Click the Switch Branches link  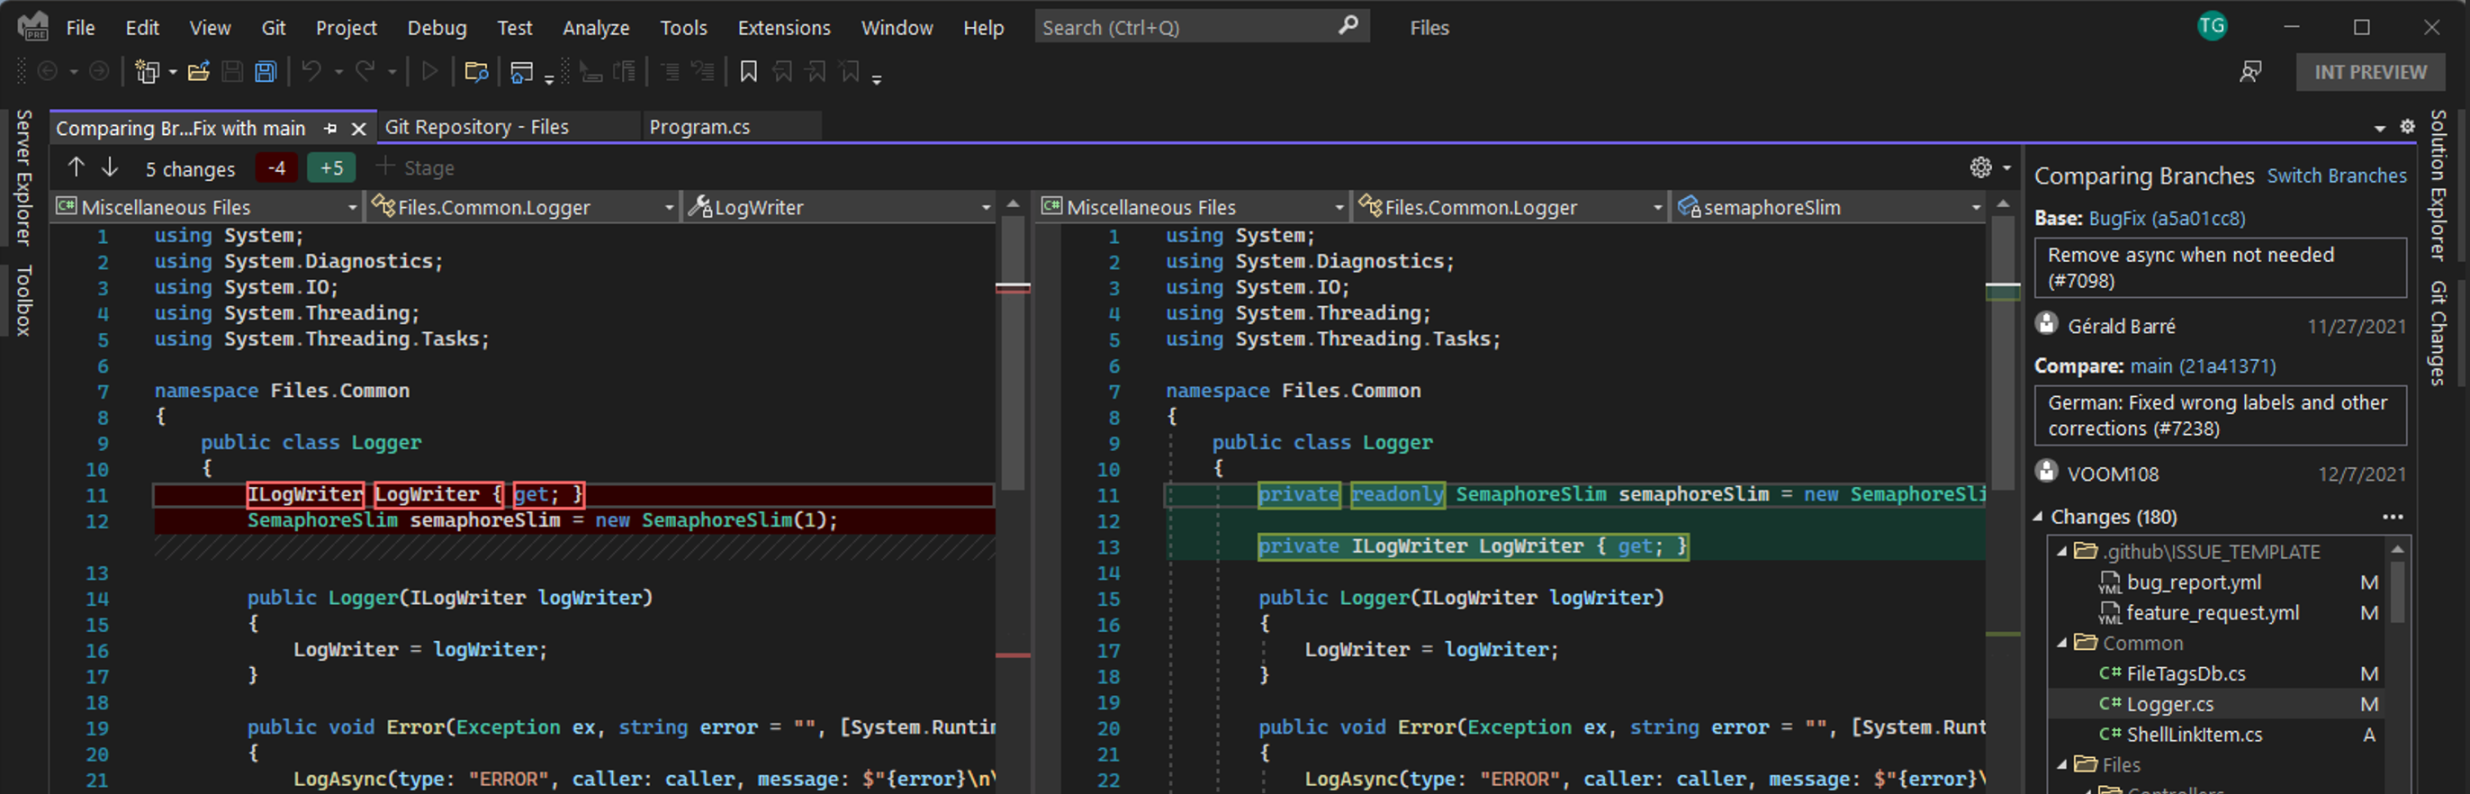point(2336,176)
